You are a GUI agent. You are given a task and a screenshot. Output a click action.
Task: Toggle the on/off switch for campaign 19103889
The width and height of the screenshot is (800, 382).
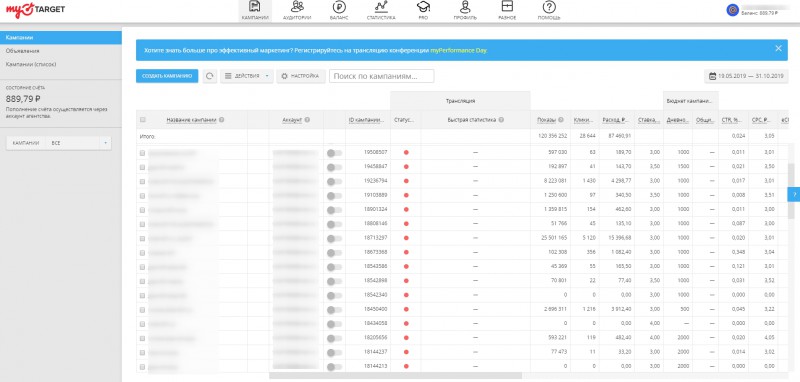click(334, 196)
